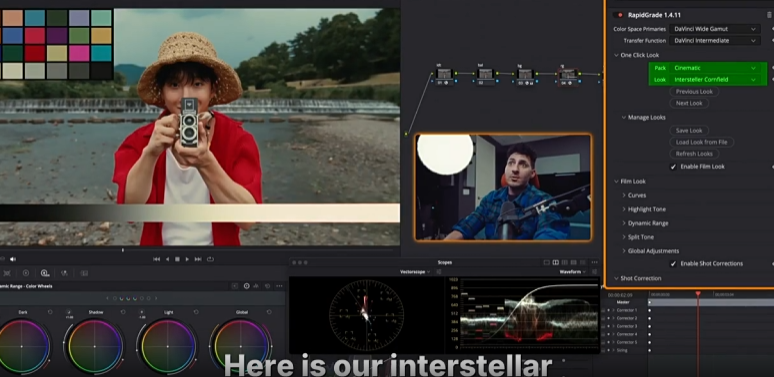This screenshot has height=377, width=774.
Task: Toggle the Enable Shot Corrections checkbox
Action: (673, 264)
